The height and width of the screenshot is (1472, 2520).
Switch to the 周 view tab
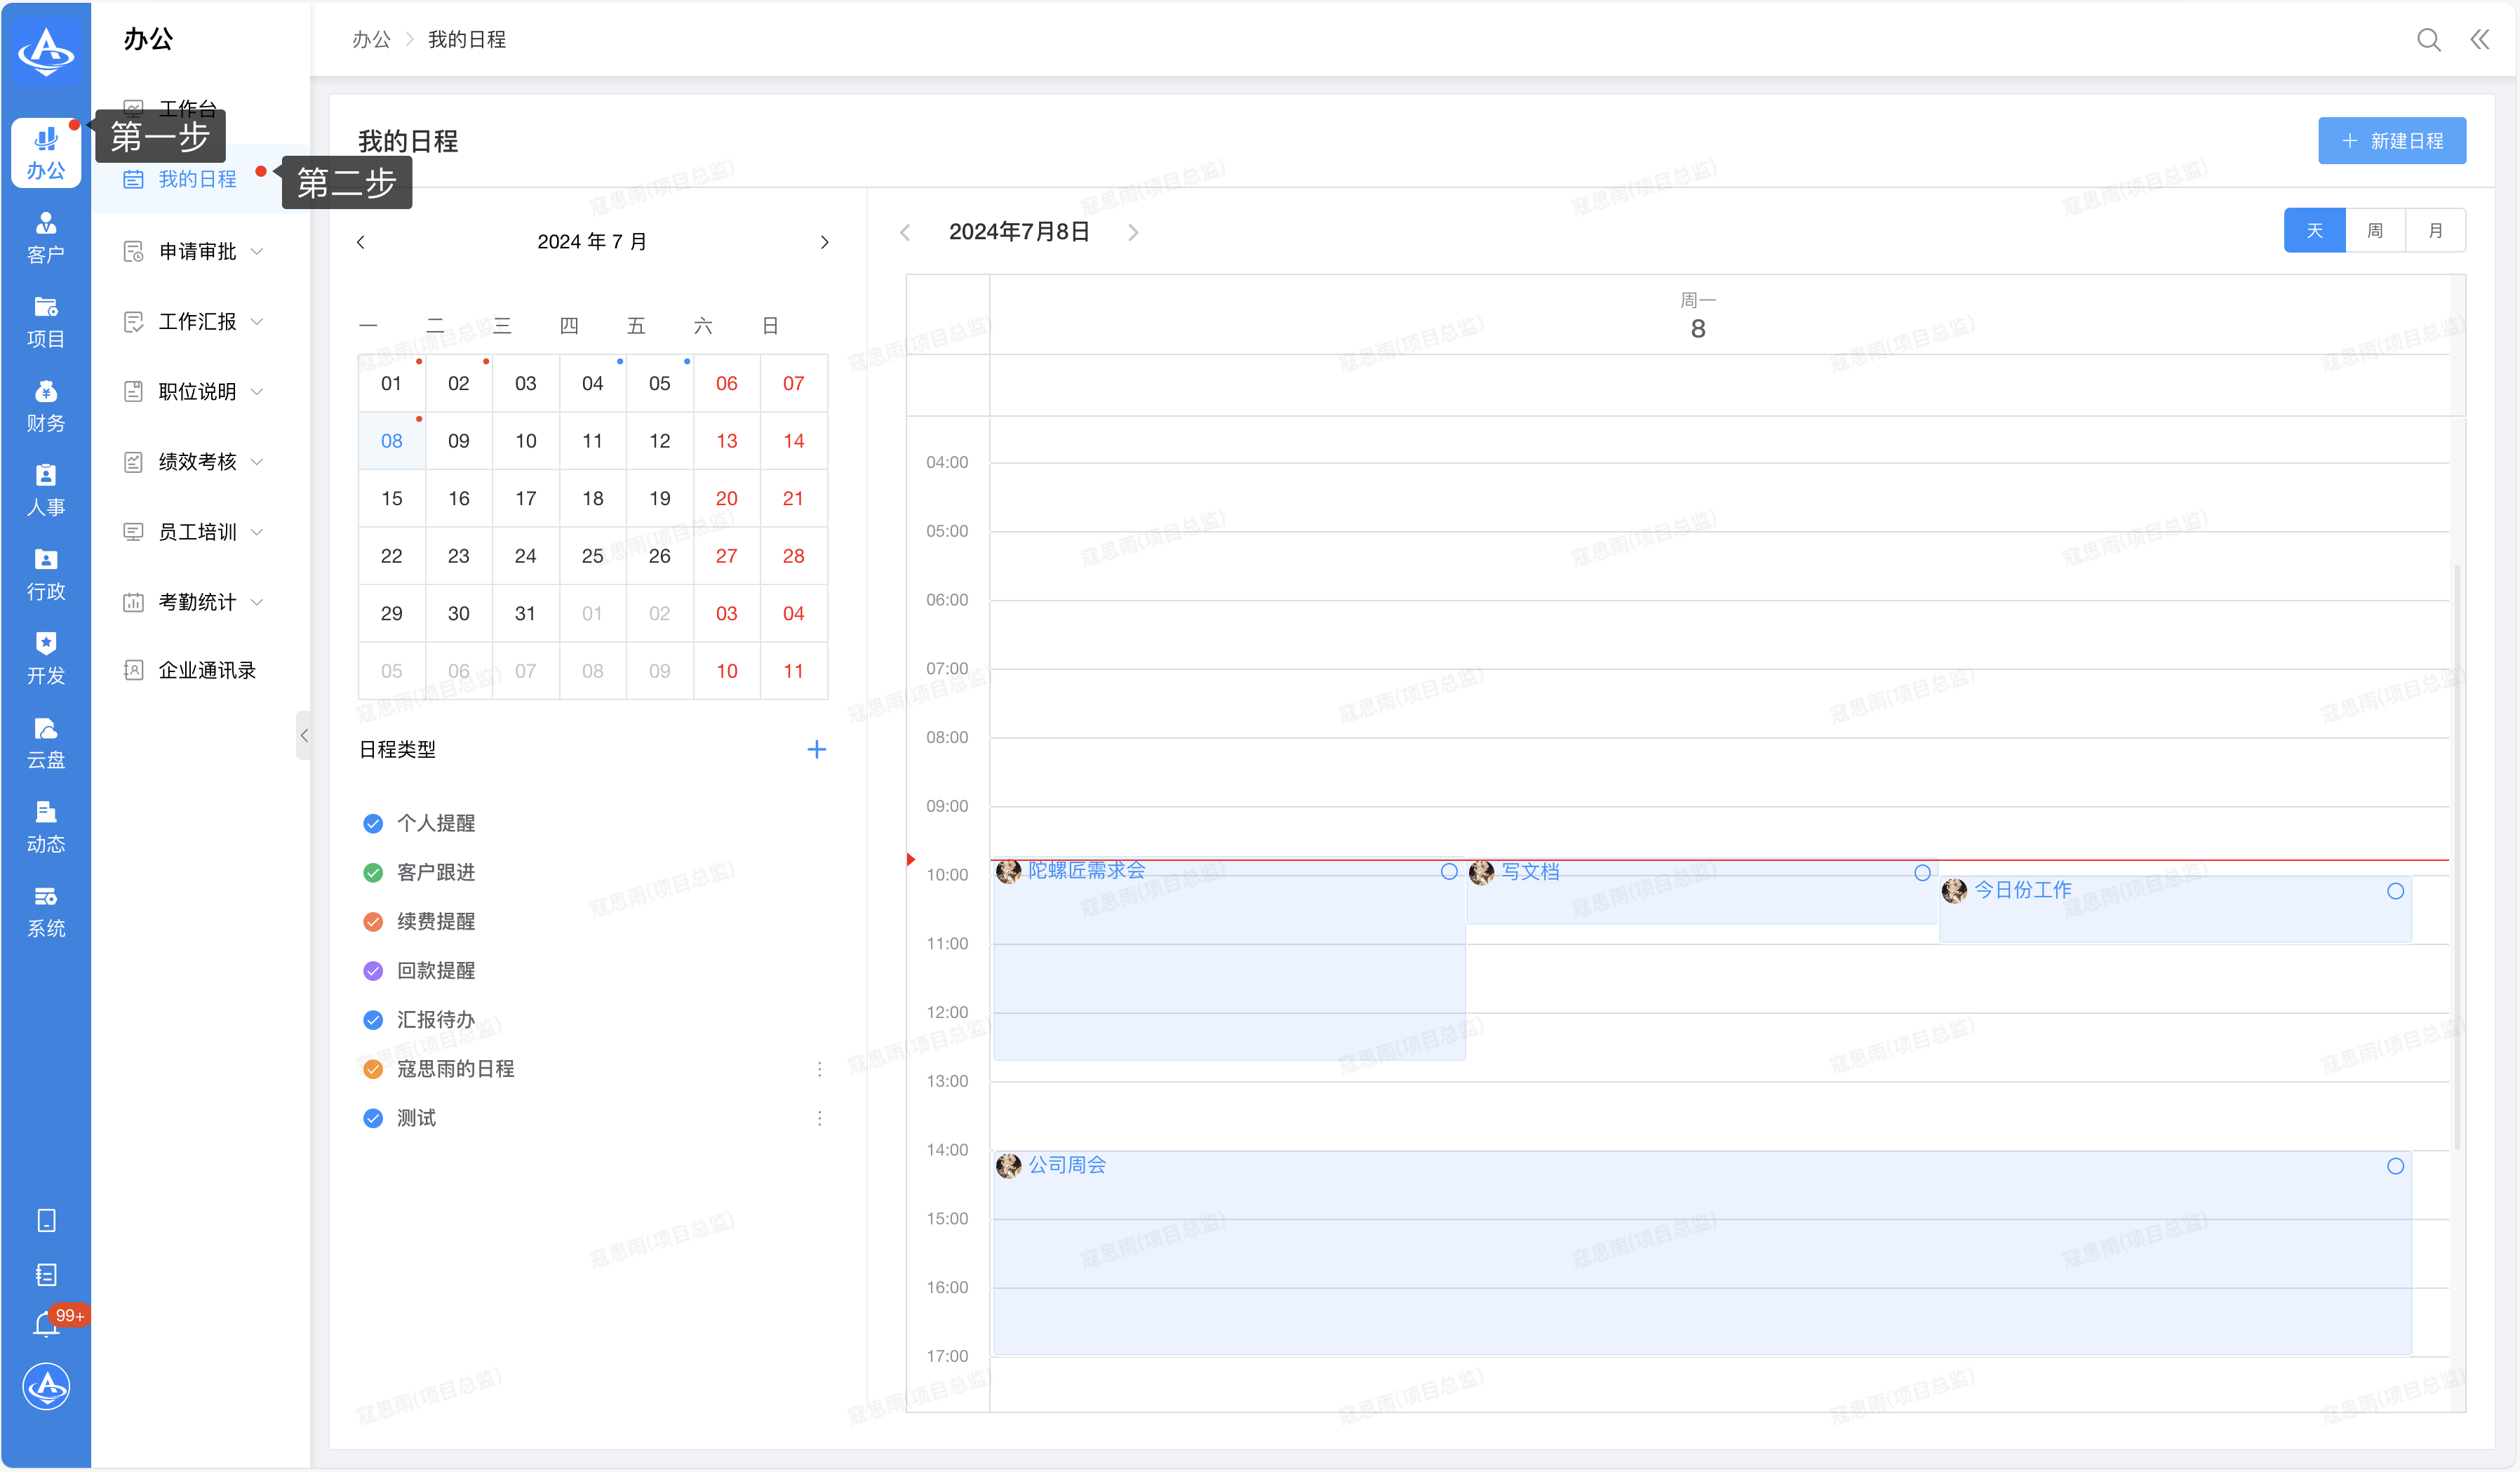click(2375, 231)
